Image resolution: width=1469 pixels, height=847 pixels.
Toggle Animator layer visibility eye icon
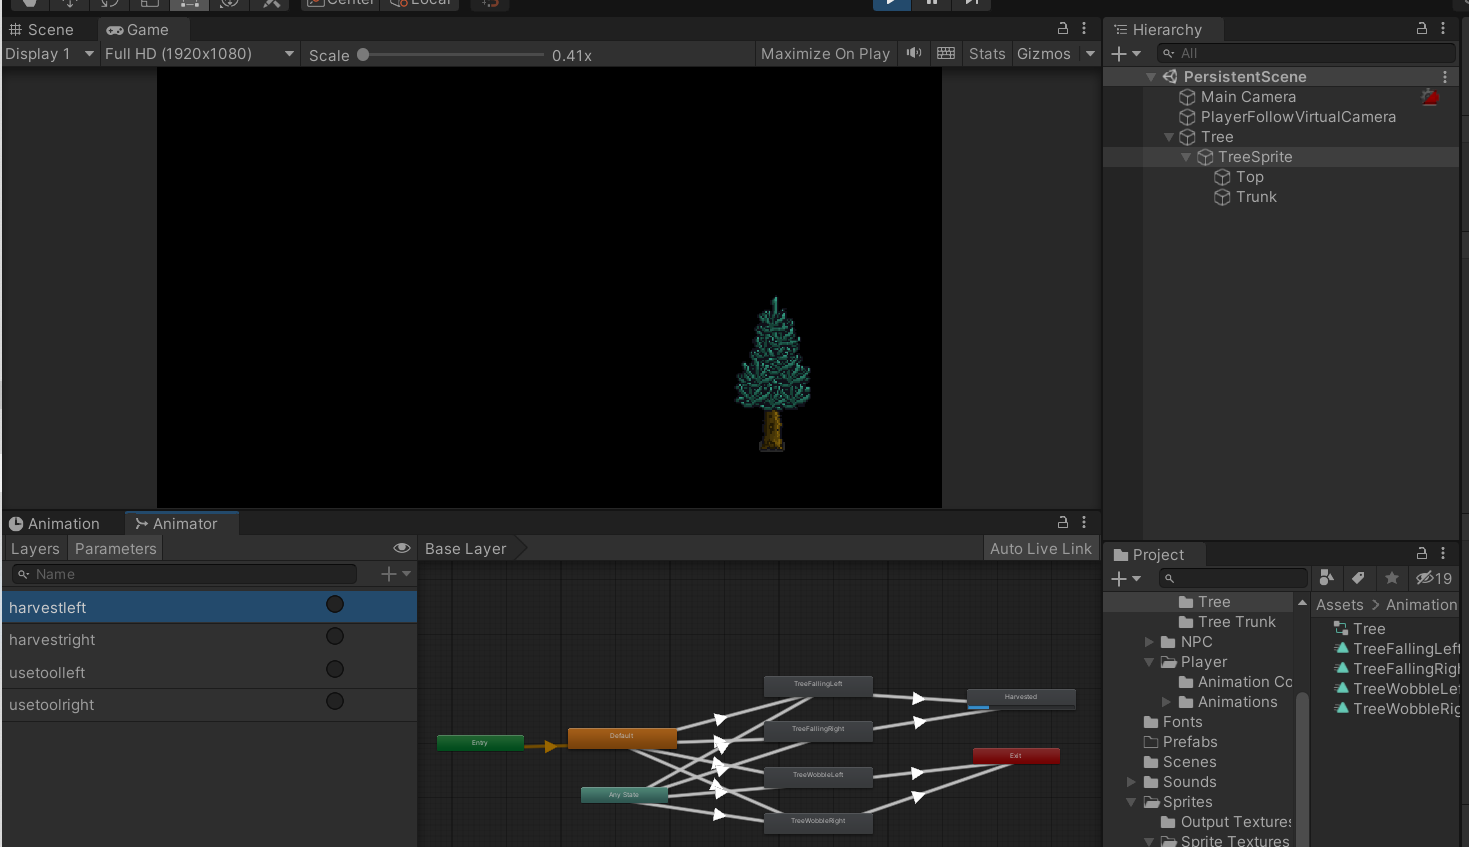point(402,548)
